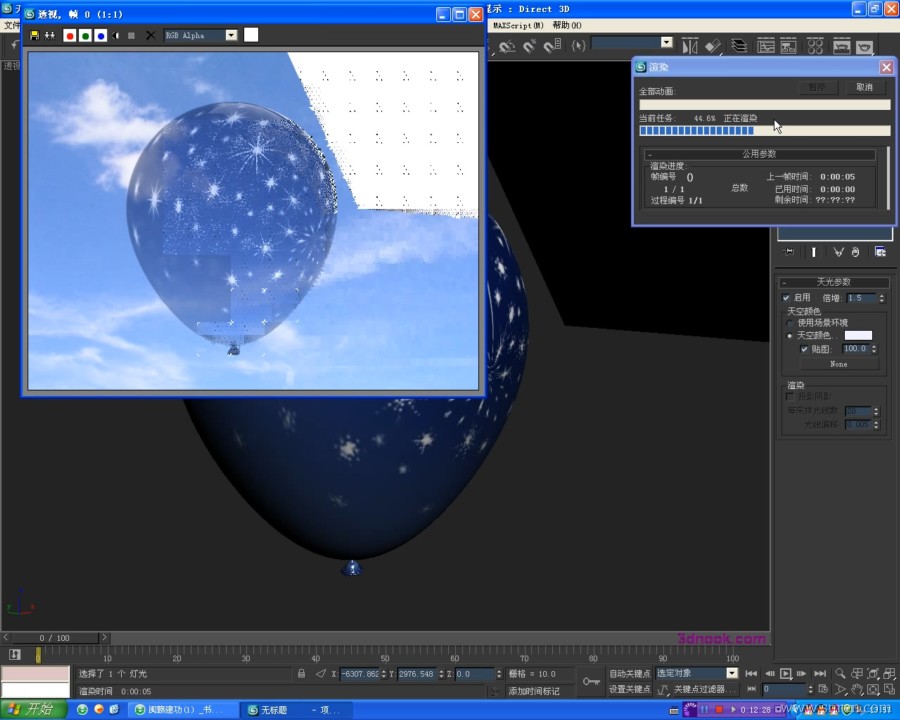Open the Mirror tool in the main toolbar

pos(689,47)
